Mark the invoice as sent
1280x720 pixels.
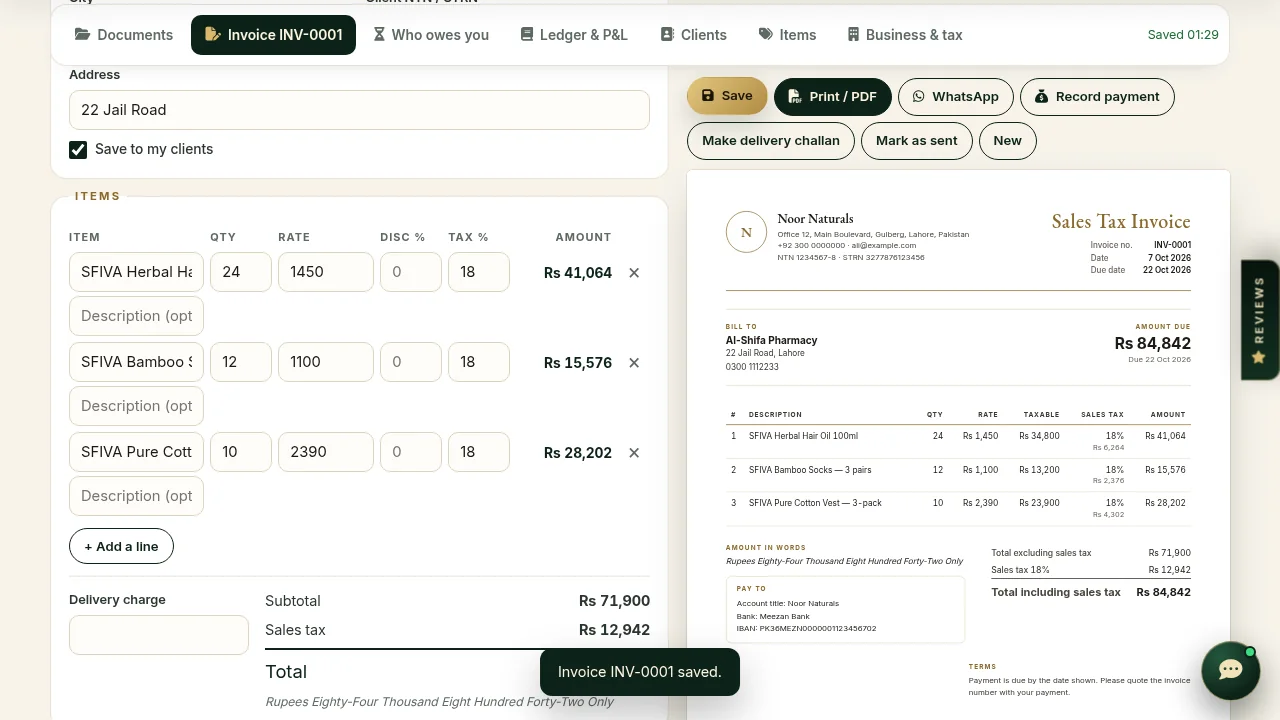pos(917,140)
